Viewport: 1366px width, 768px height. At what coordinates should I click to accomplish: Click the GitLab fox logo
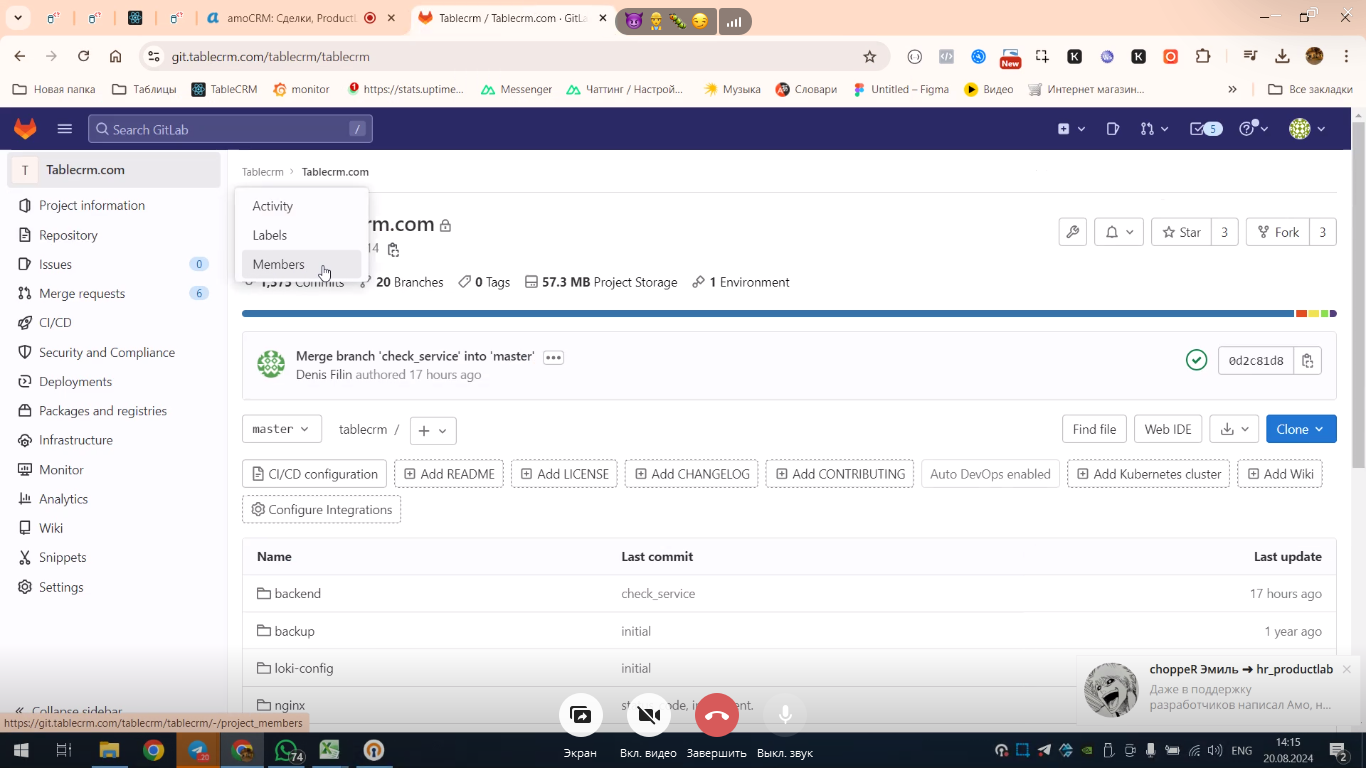pyautogui.click(x=25, y=129)
